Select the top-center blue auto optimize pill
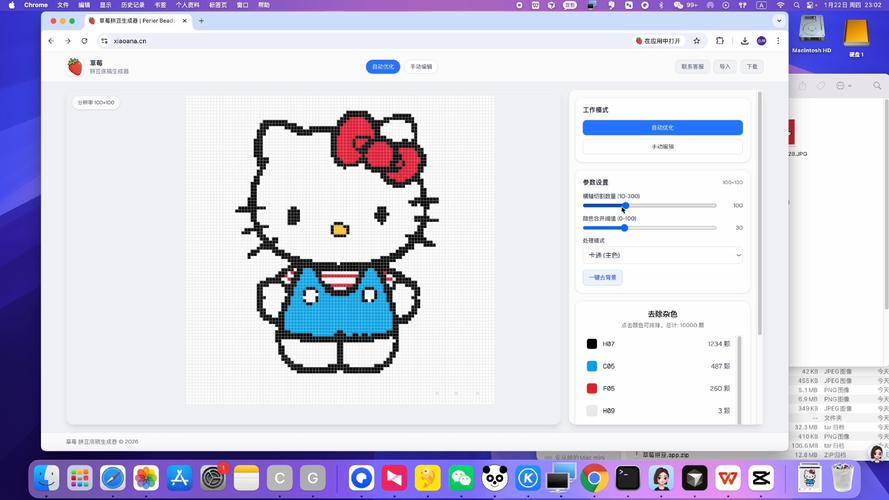The height and width of the screenshot is (500, 889). click(x=383, y=66)
